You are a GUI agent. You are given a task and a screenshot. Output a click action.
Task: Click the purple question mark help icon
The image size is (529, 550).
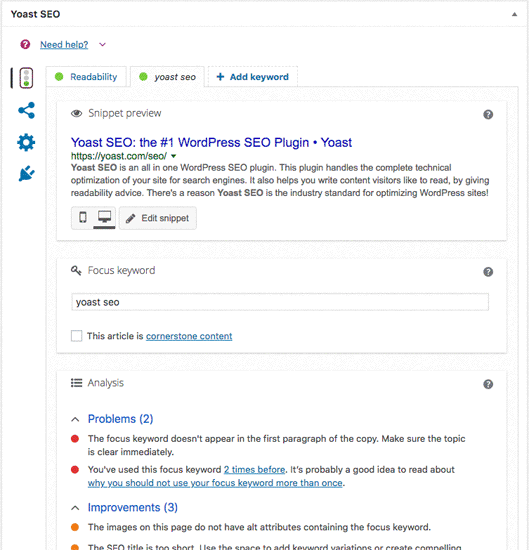tap(25, 45)
